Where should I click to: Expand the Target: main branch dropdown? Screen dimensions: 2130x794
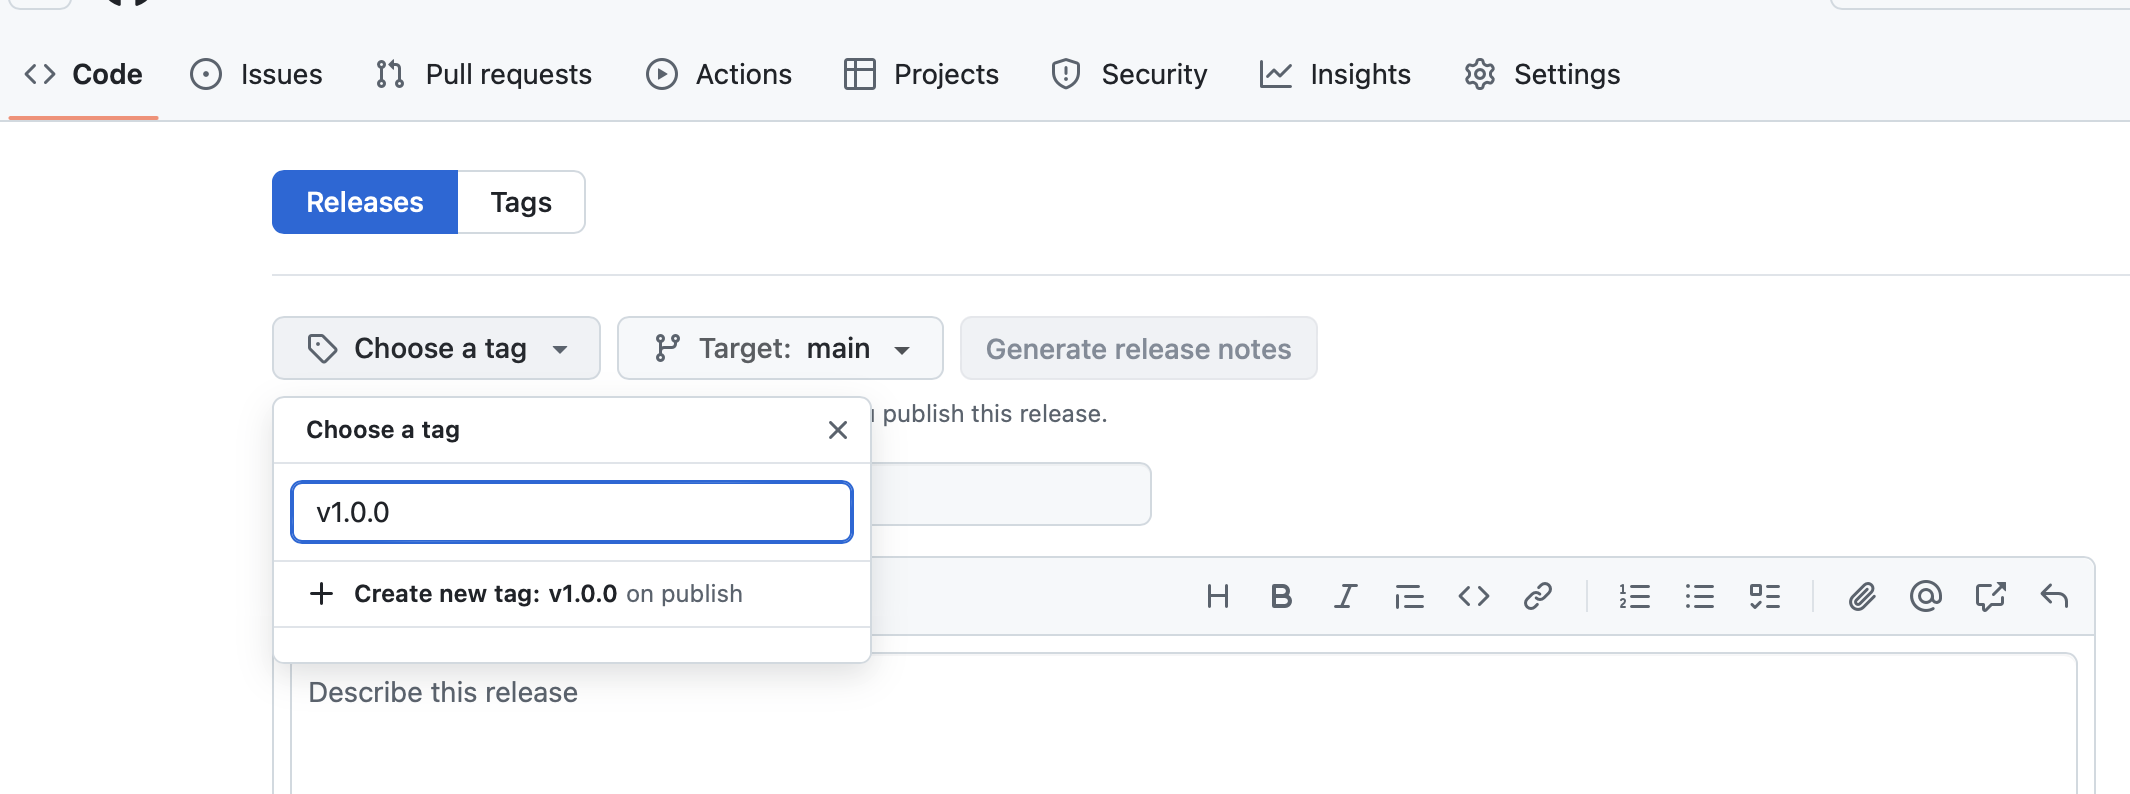[780, 348]
